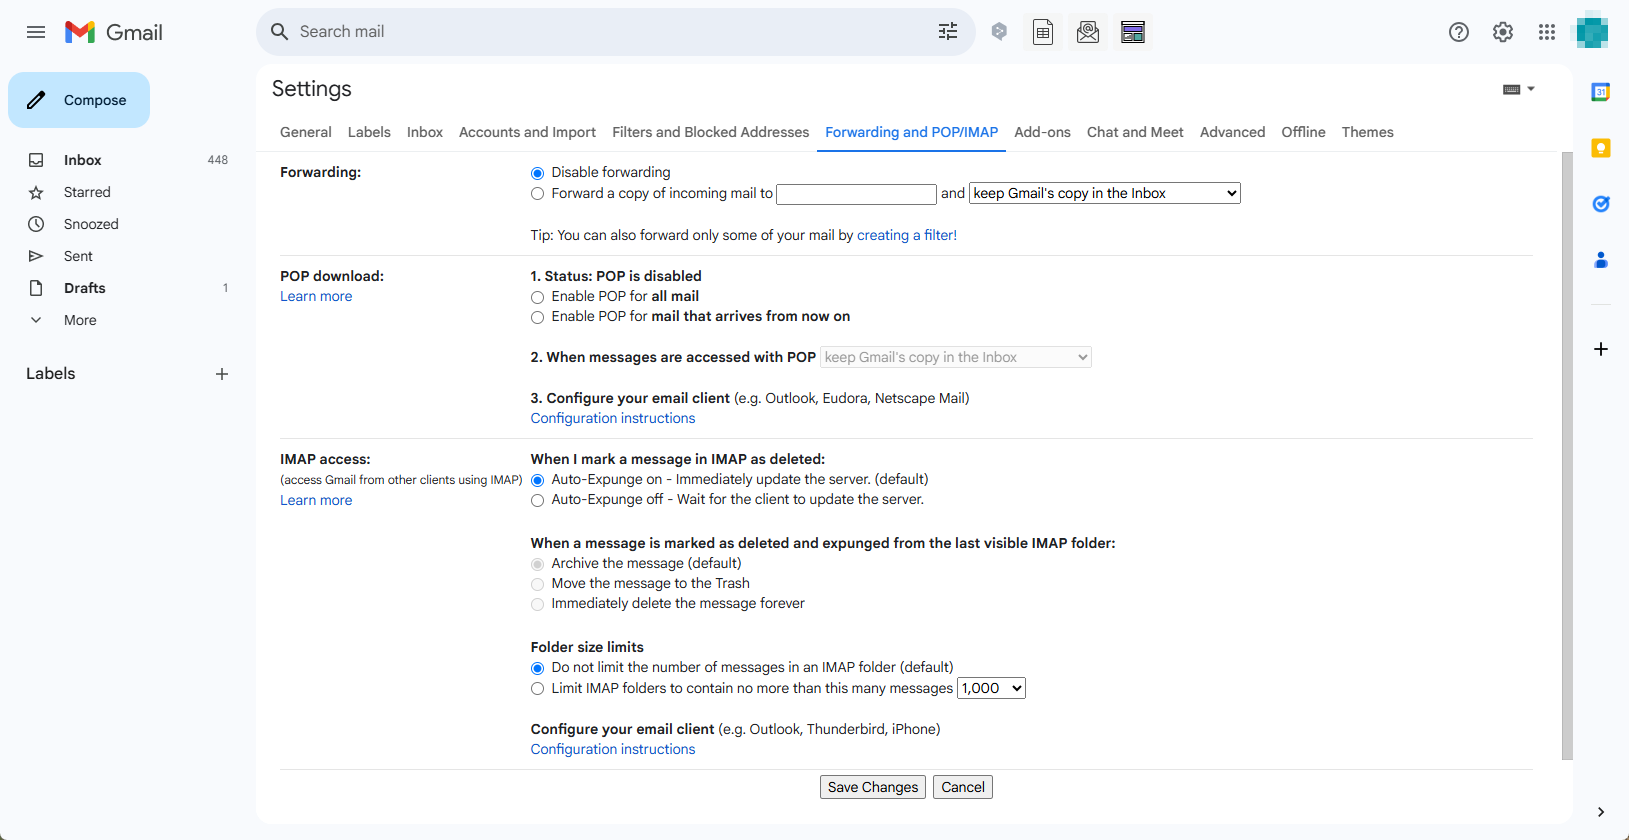The image size is (1629, 840).
Task: Click the settings page vertical scrollbar
Action: (x=1567, y=456)
